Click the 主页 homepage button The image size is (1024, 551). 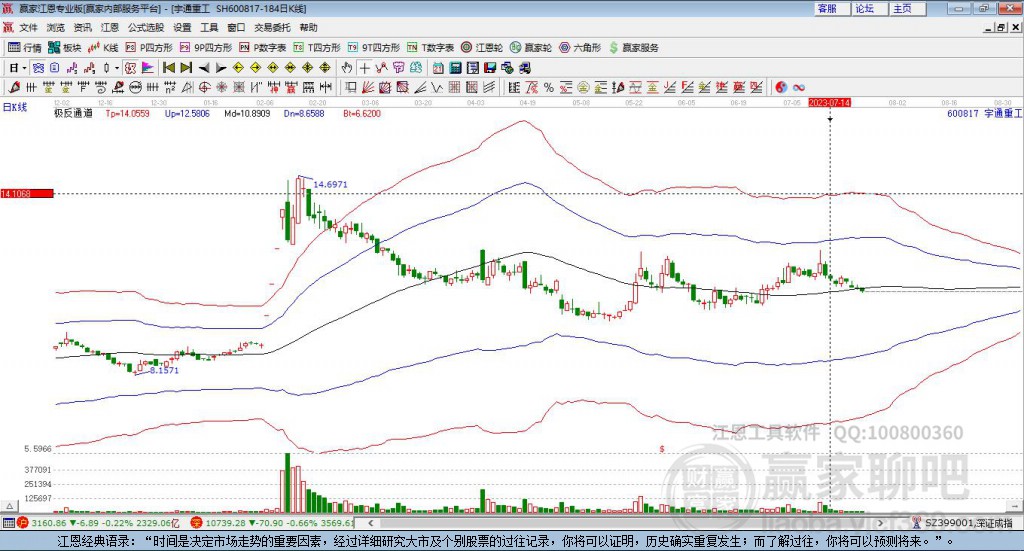point(908,8)
